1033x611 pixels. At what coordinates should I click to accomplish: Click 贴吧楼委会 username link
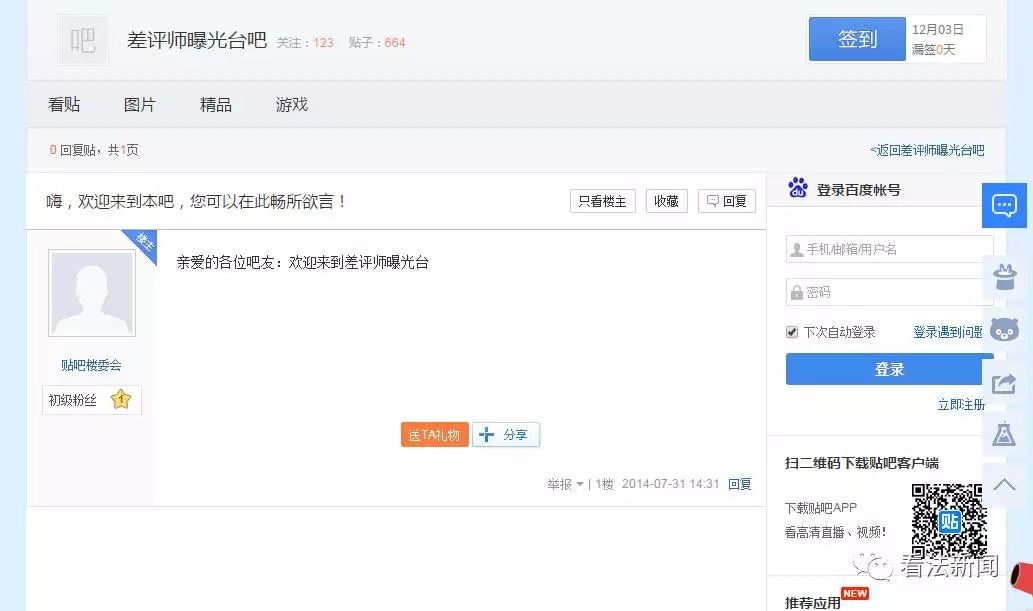coord(92,365)
